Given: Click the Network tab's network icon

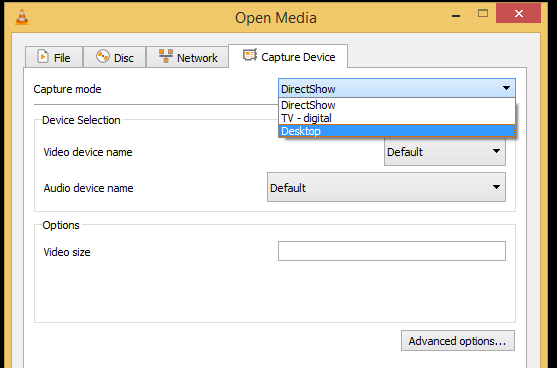Looking at the screenshot, I should coord(166,56).
